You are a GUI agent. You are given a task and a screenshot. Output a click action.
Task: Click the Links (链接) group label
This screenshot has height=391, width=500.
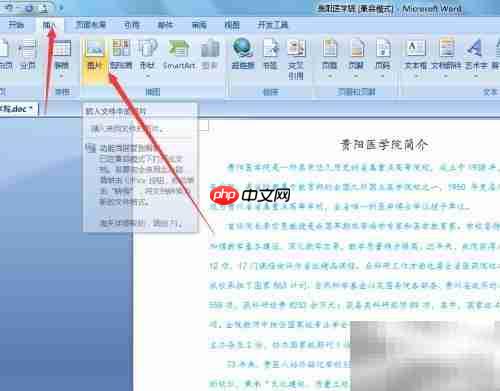point(270,92)
